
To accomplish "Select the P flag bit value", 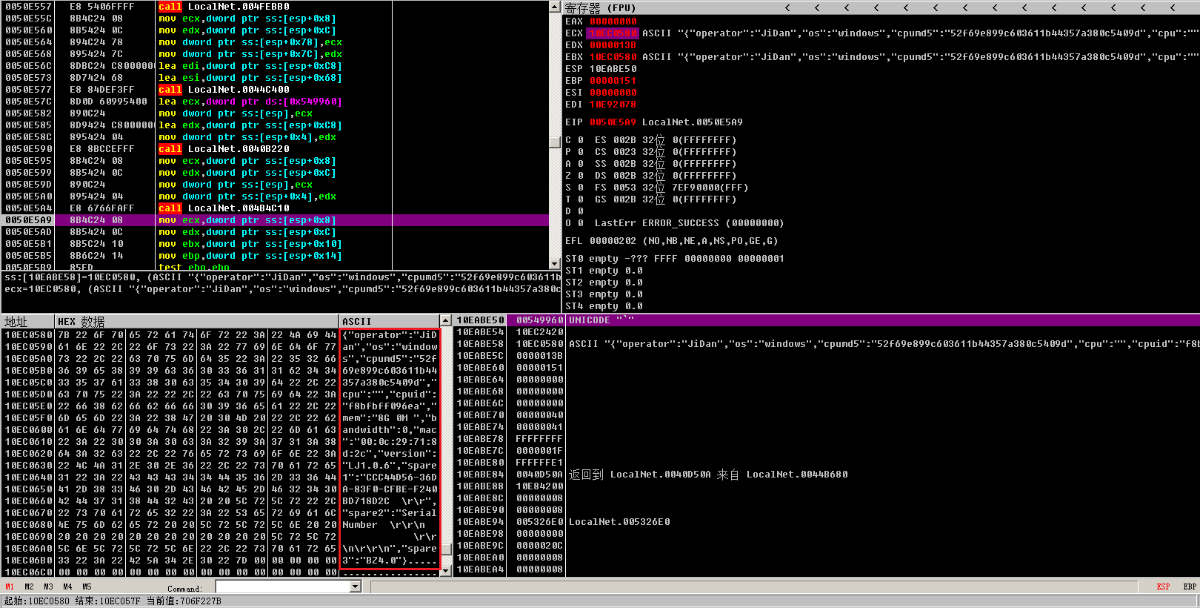I will (x=581, y=152).
